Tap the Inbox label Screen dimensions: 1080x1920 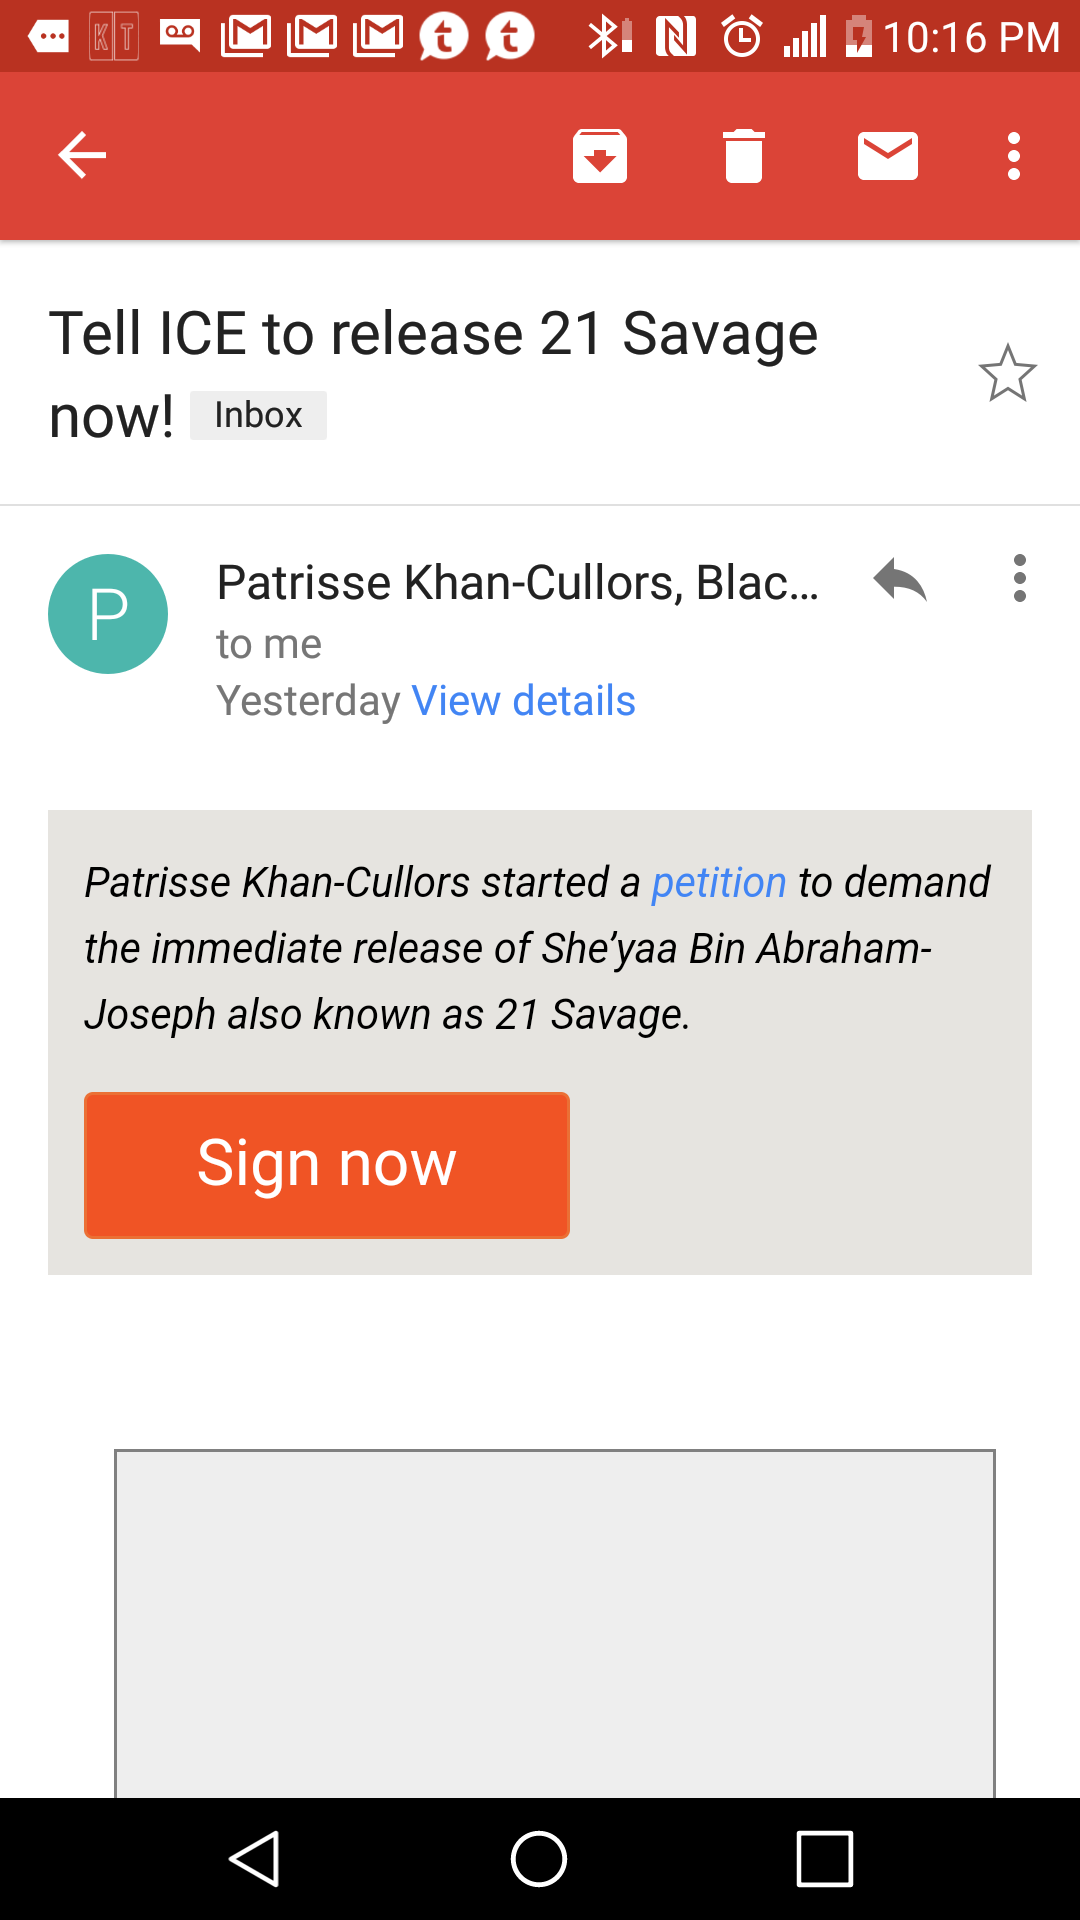click(258, 415)
